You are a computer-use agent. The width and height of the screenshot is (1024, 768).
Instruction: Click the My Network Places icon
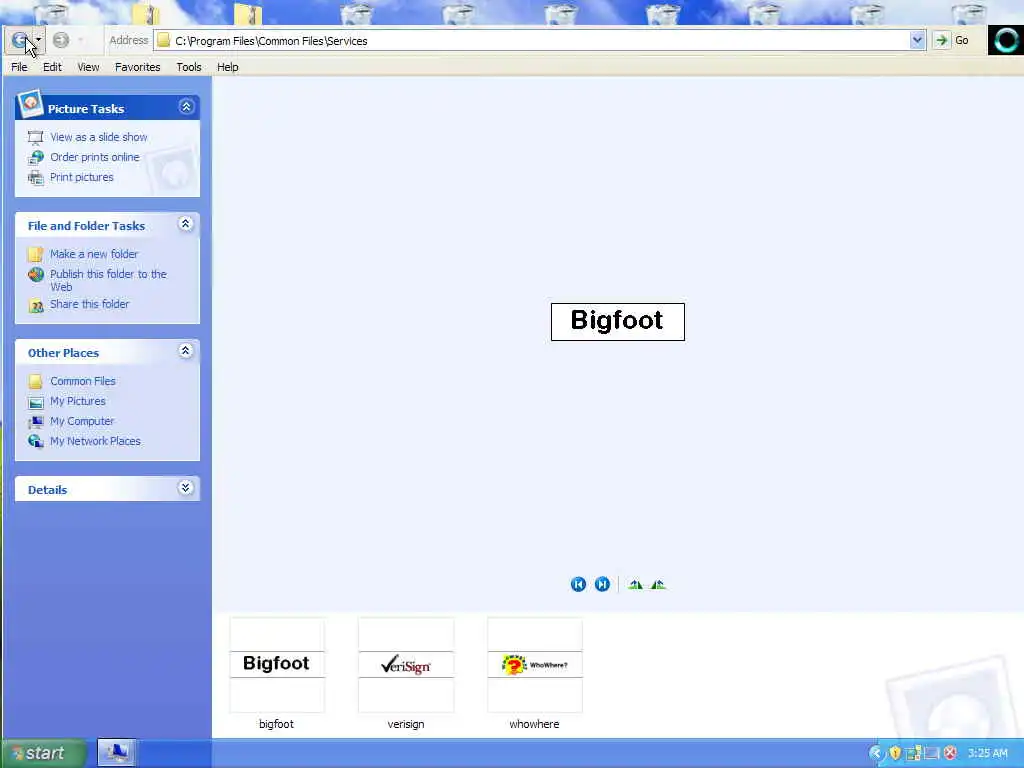tap(35, 441)
